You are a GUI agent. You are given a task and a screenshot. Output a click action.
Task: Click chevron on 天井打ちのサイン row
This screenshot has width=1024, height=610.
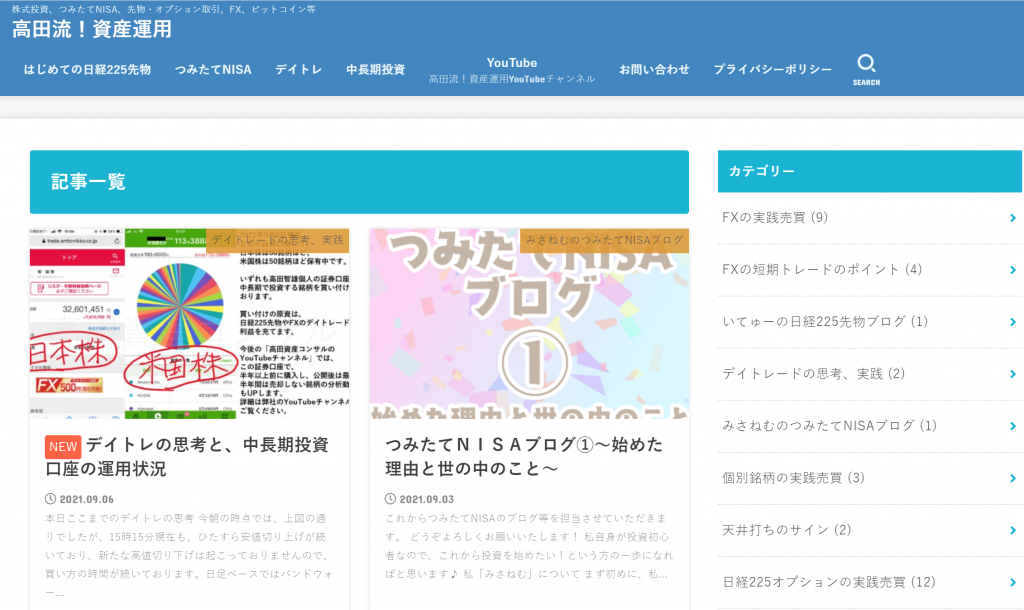[x=1013, y=530]
